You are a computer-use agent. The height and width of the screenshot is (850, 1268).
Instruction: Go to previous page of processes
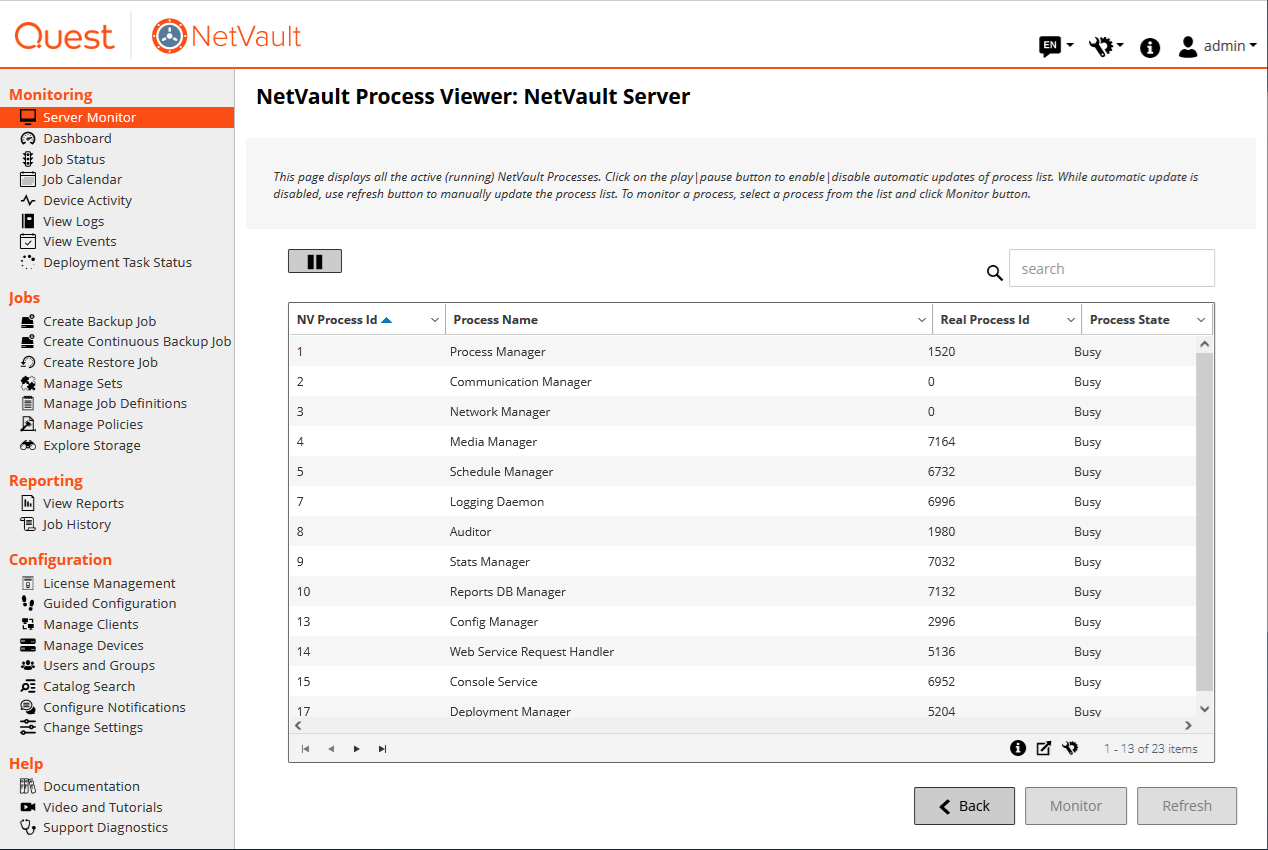coord(331,748)
